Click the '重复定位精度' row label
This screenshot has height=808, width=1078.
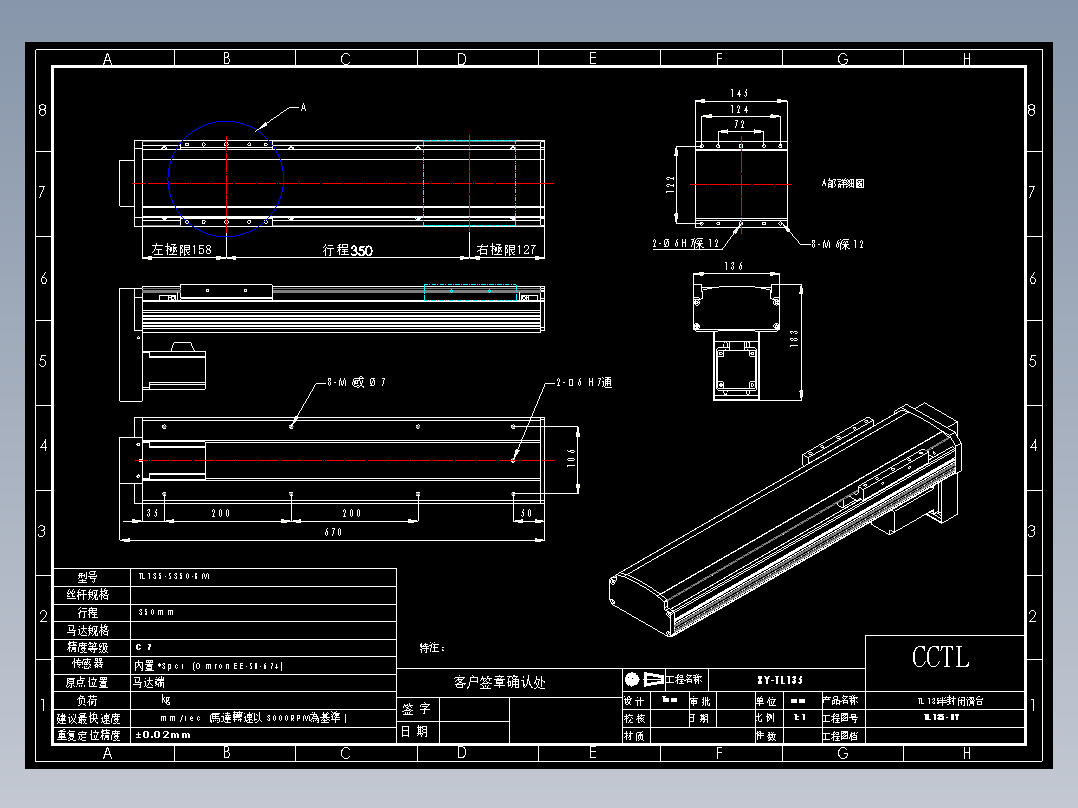pos(89,736)
